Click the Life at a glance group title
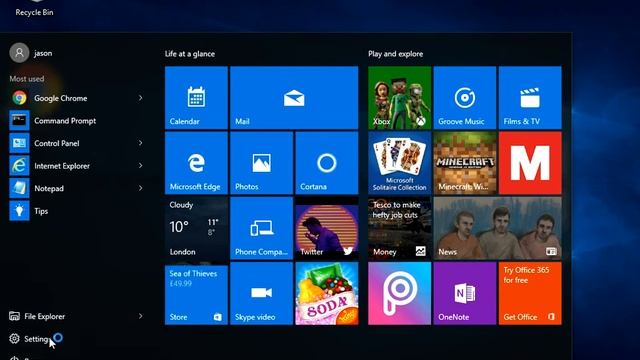The image size is (640, 360). tap(190, 54)
